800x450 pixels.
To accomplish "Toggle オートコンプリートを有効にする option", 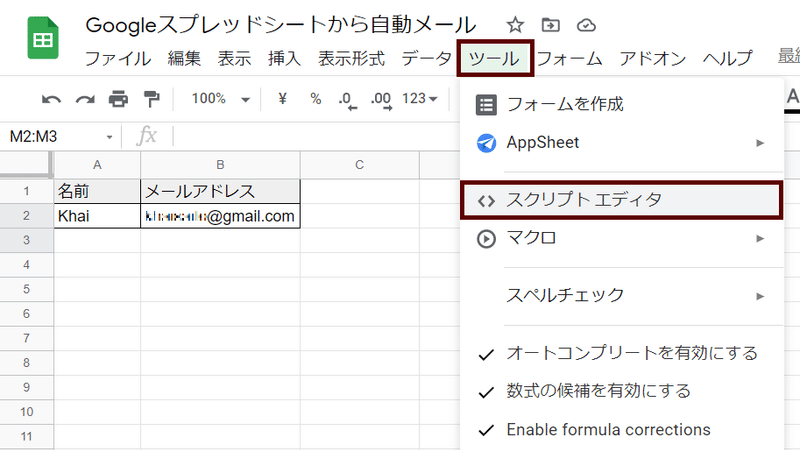I will (x=621, y=353).
